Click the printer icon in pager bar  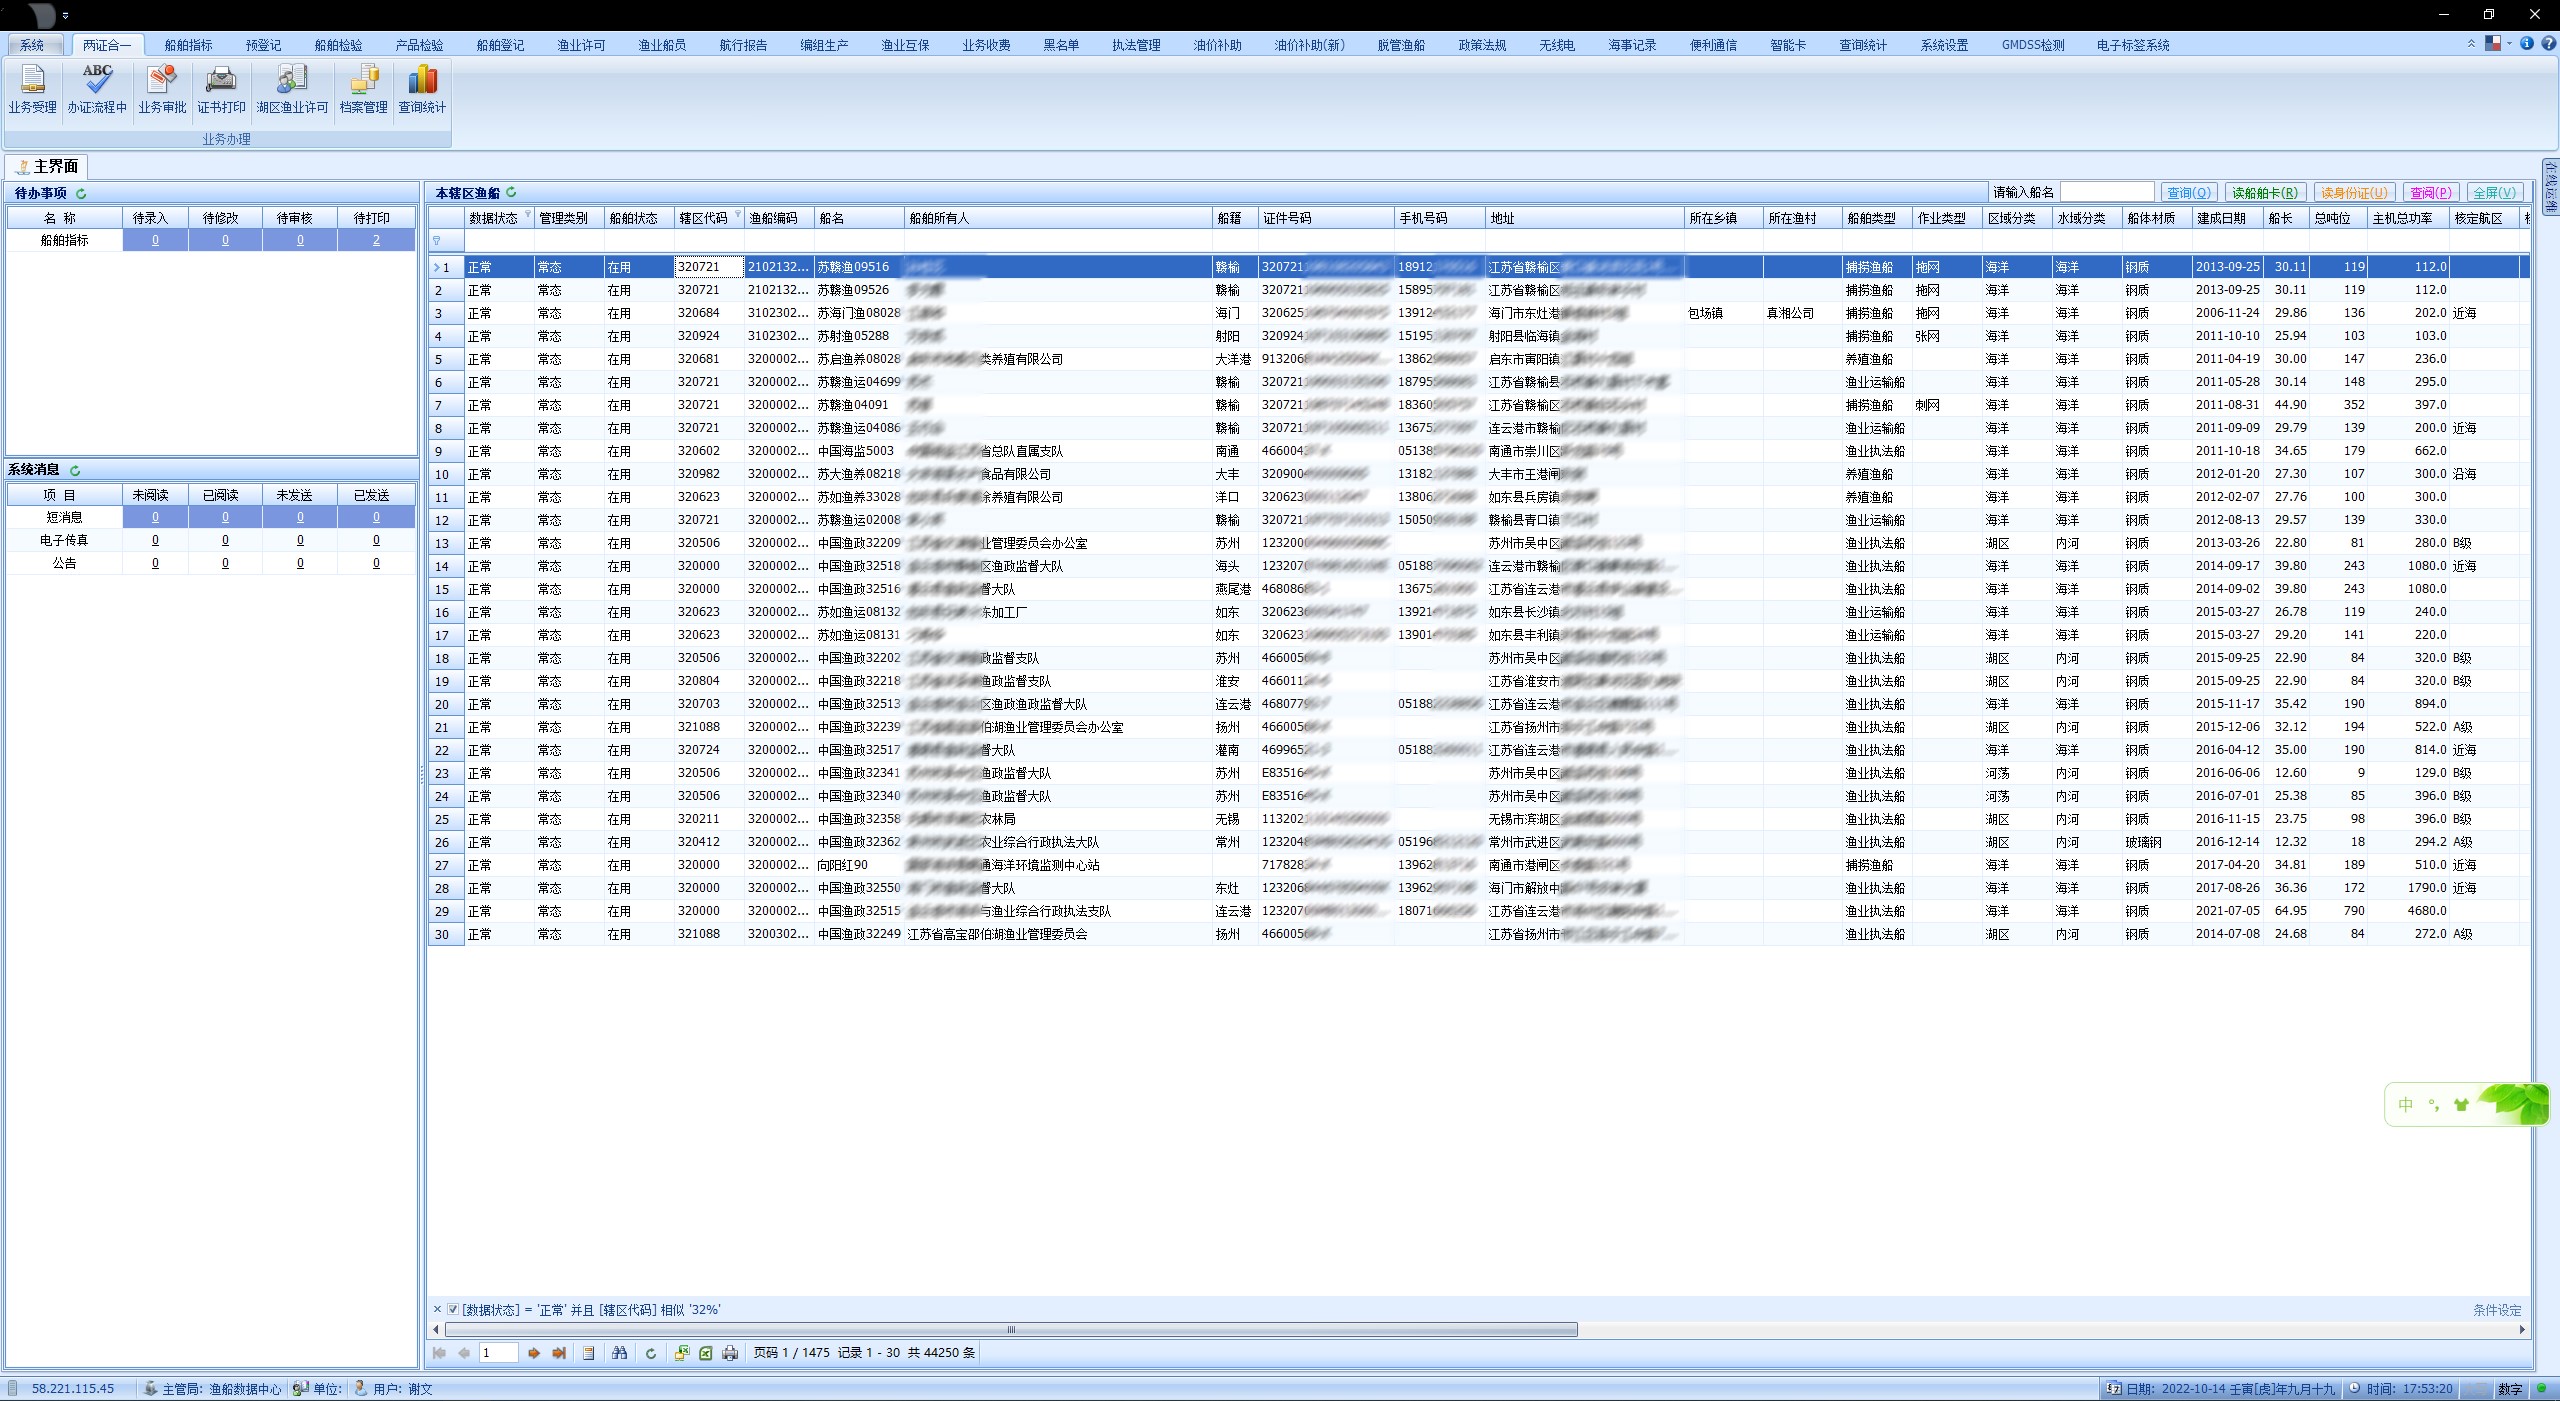730,1353
